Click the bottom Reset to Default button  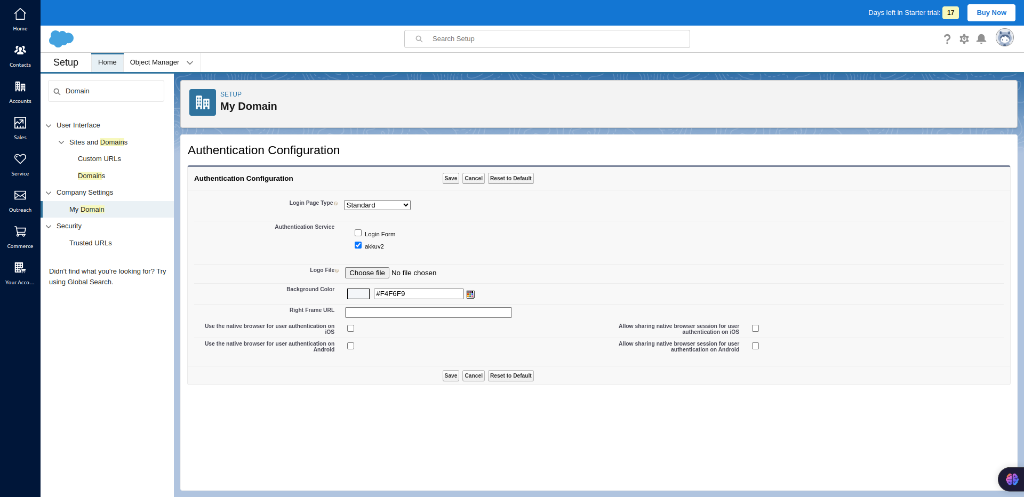click(x=511, y=376)
